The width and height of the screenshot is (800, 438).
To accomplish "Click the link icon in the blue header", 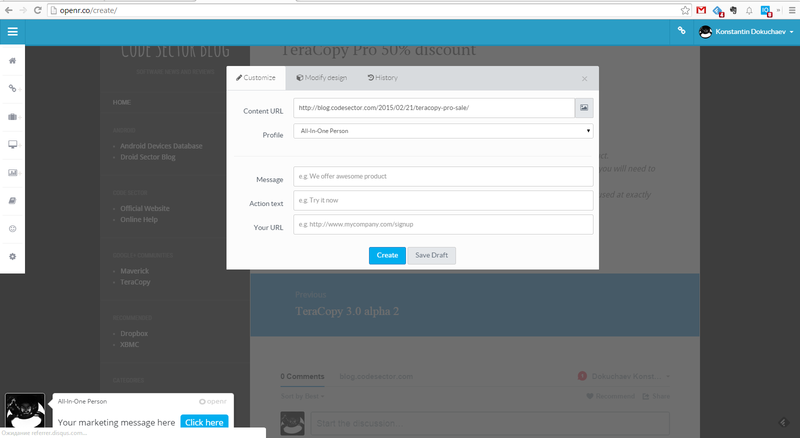I will click(682, 31).
